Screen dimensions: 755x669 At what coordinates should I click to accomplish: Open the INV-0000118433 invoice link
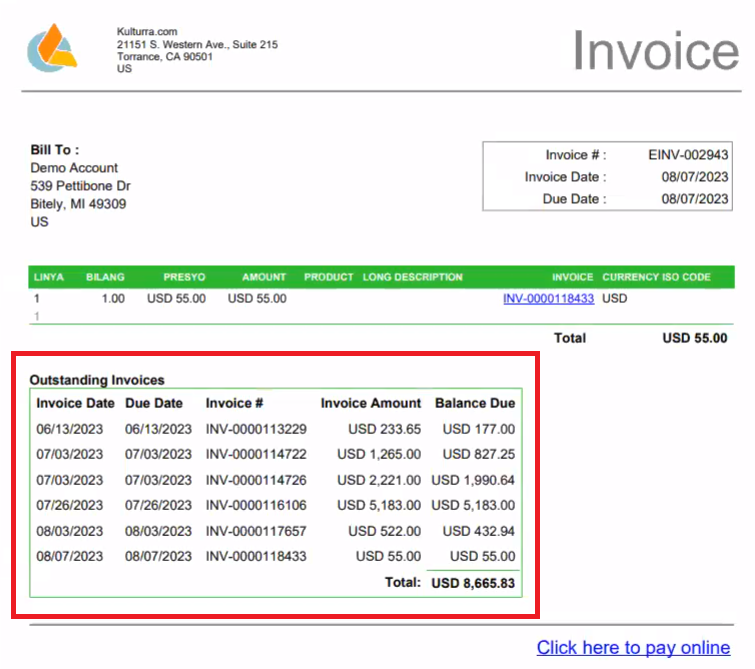(x=548, y=298)
